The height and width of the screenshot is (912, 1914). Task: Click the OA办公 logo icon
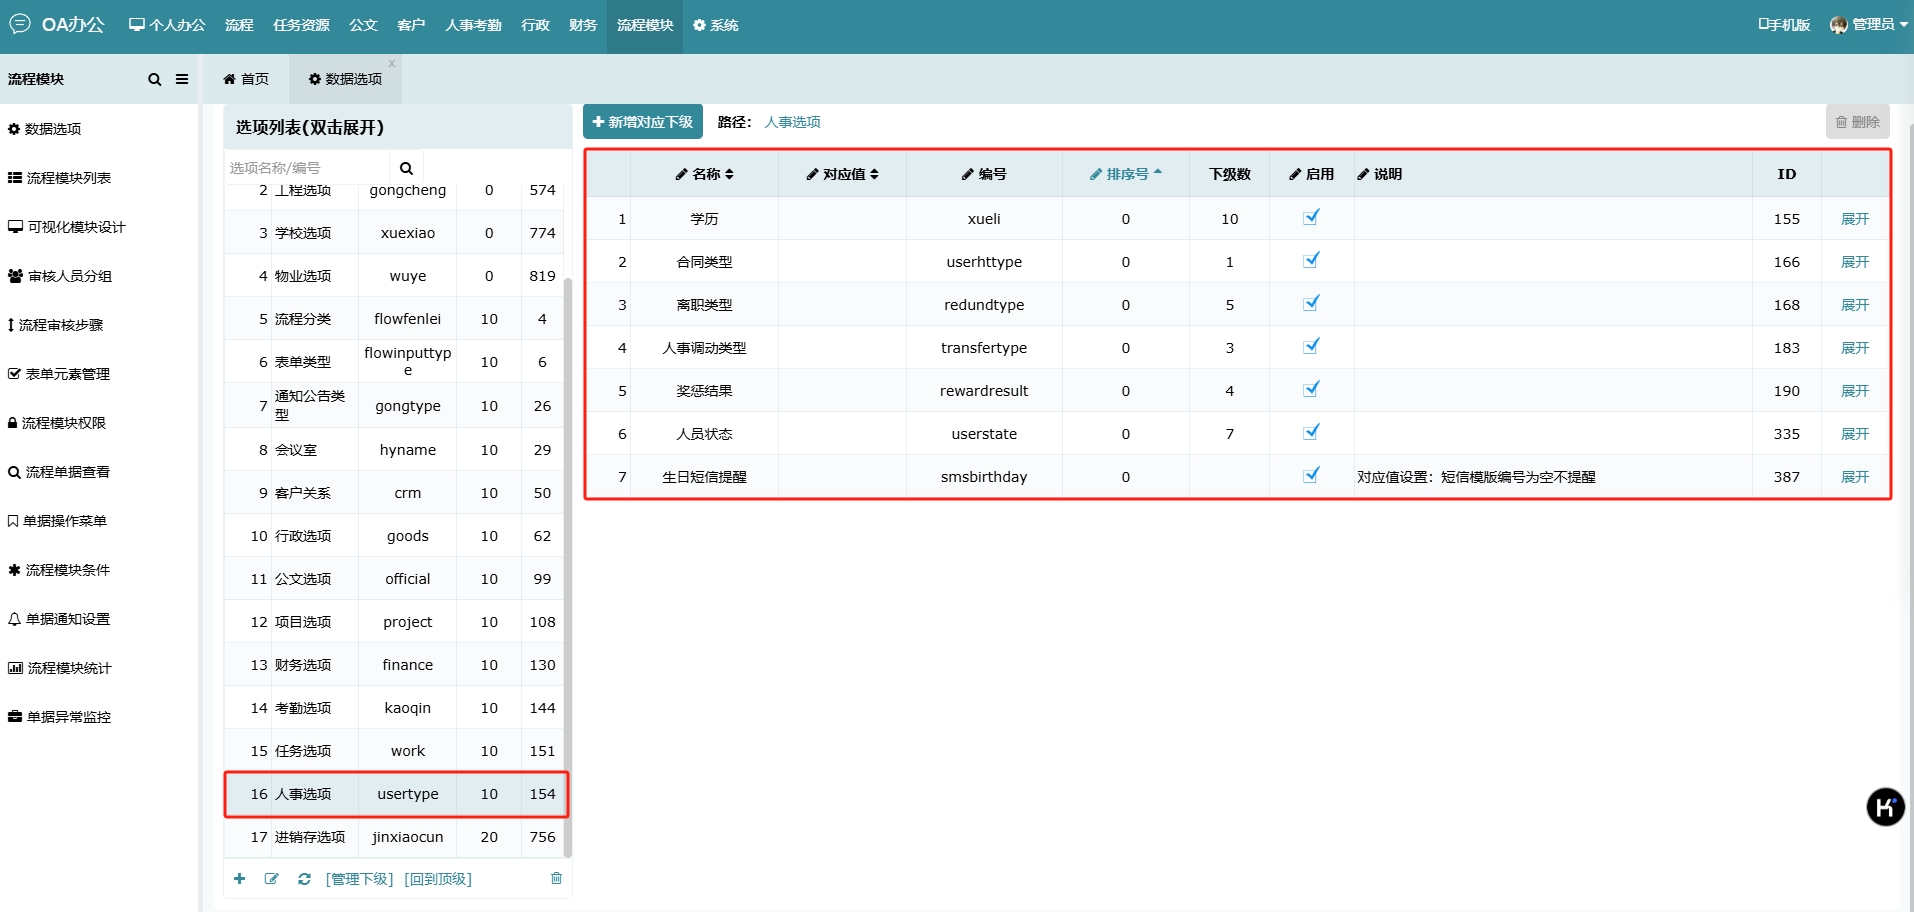pyautogui.click(x=20, y=23)
